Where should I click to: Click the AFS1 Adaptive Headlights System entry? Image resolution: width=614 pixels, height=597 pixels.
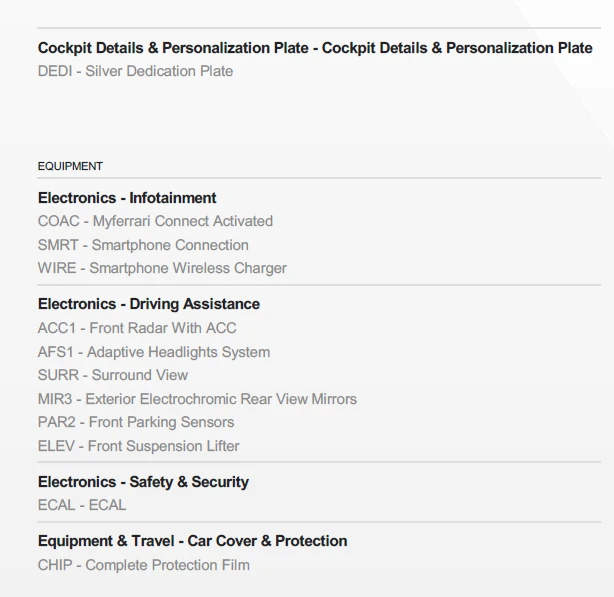154,352
